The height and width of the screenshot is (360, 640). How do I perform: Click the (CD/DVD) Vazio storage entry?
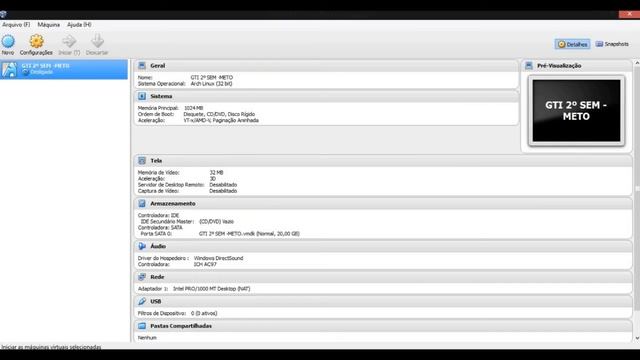(x=216, y=222)
